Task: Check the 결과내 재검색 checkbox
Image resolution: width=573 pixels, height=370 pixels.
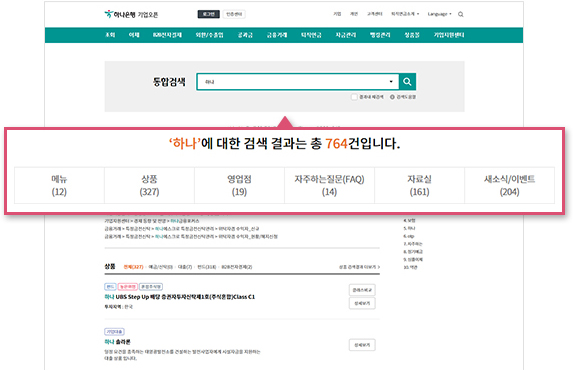Action: coord(354,97)
